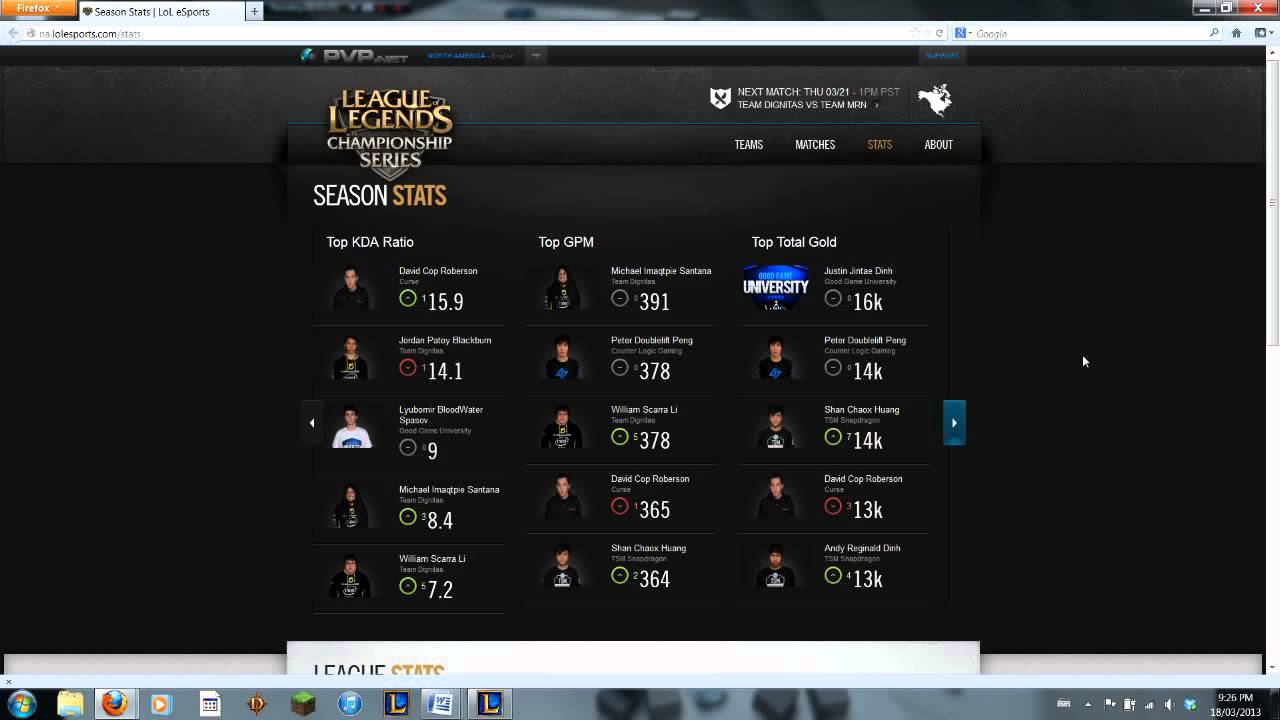Click the gray neutral trend icon beside 391
The width and height of the screenshot is (1280, 720).
620,298
